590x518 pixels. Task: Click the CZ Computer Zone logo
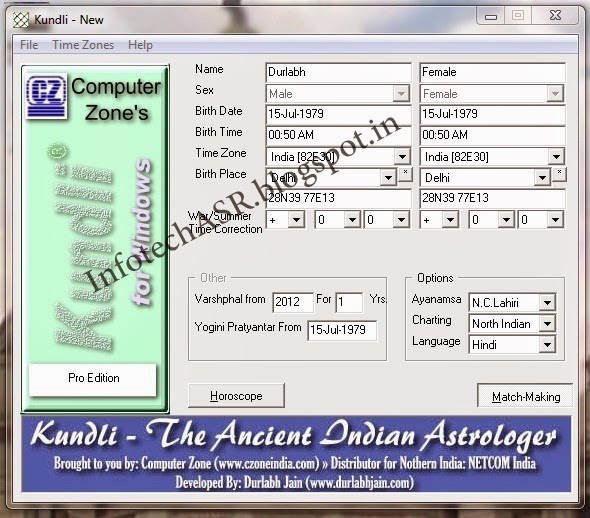click(47, 97)
